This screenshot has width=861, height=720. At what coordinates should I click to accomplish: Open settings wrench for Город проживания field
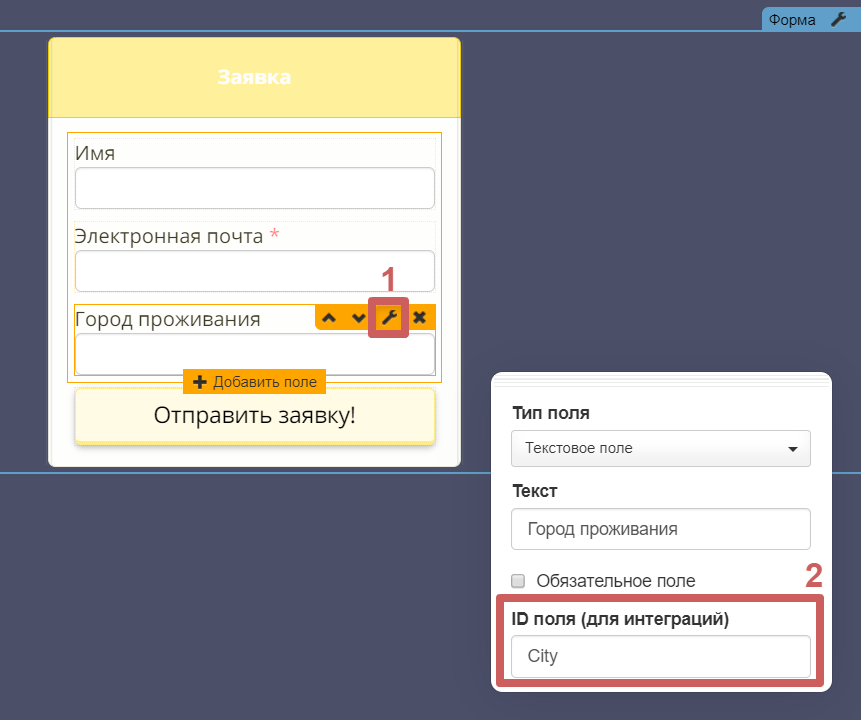coord(389,318)
